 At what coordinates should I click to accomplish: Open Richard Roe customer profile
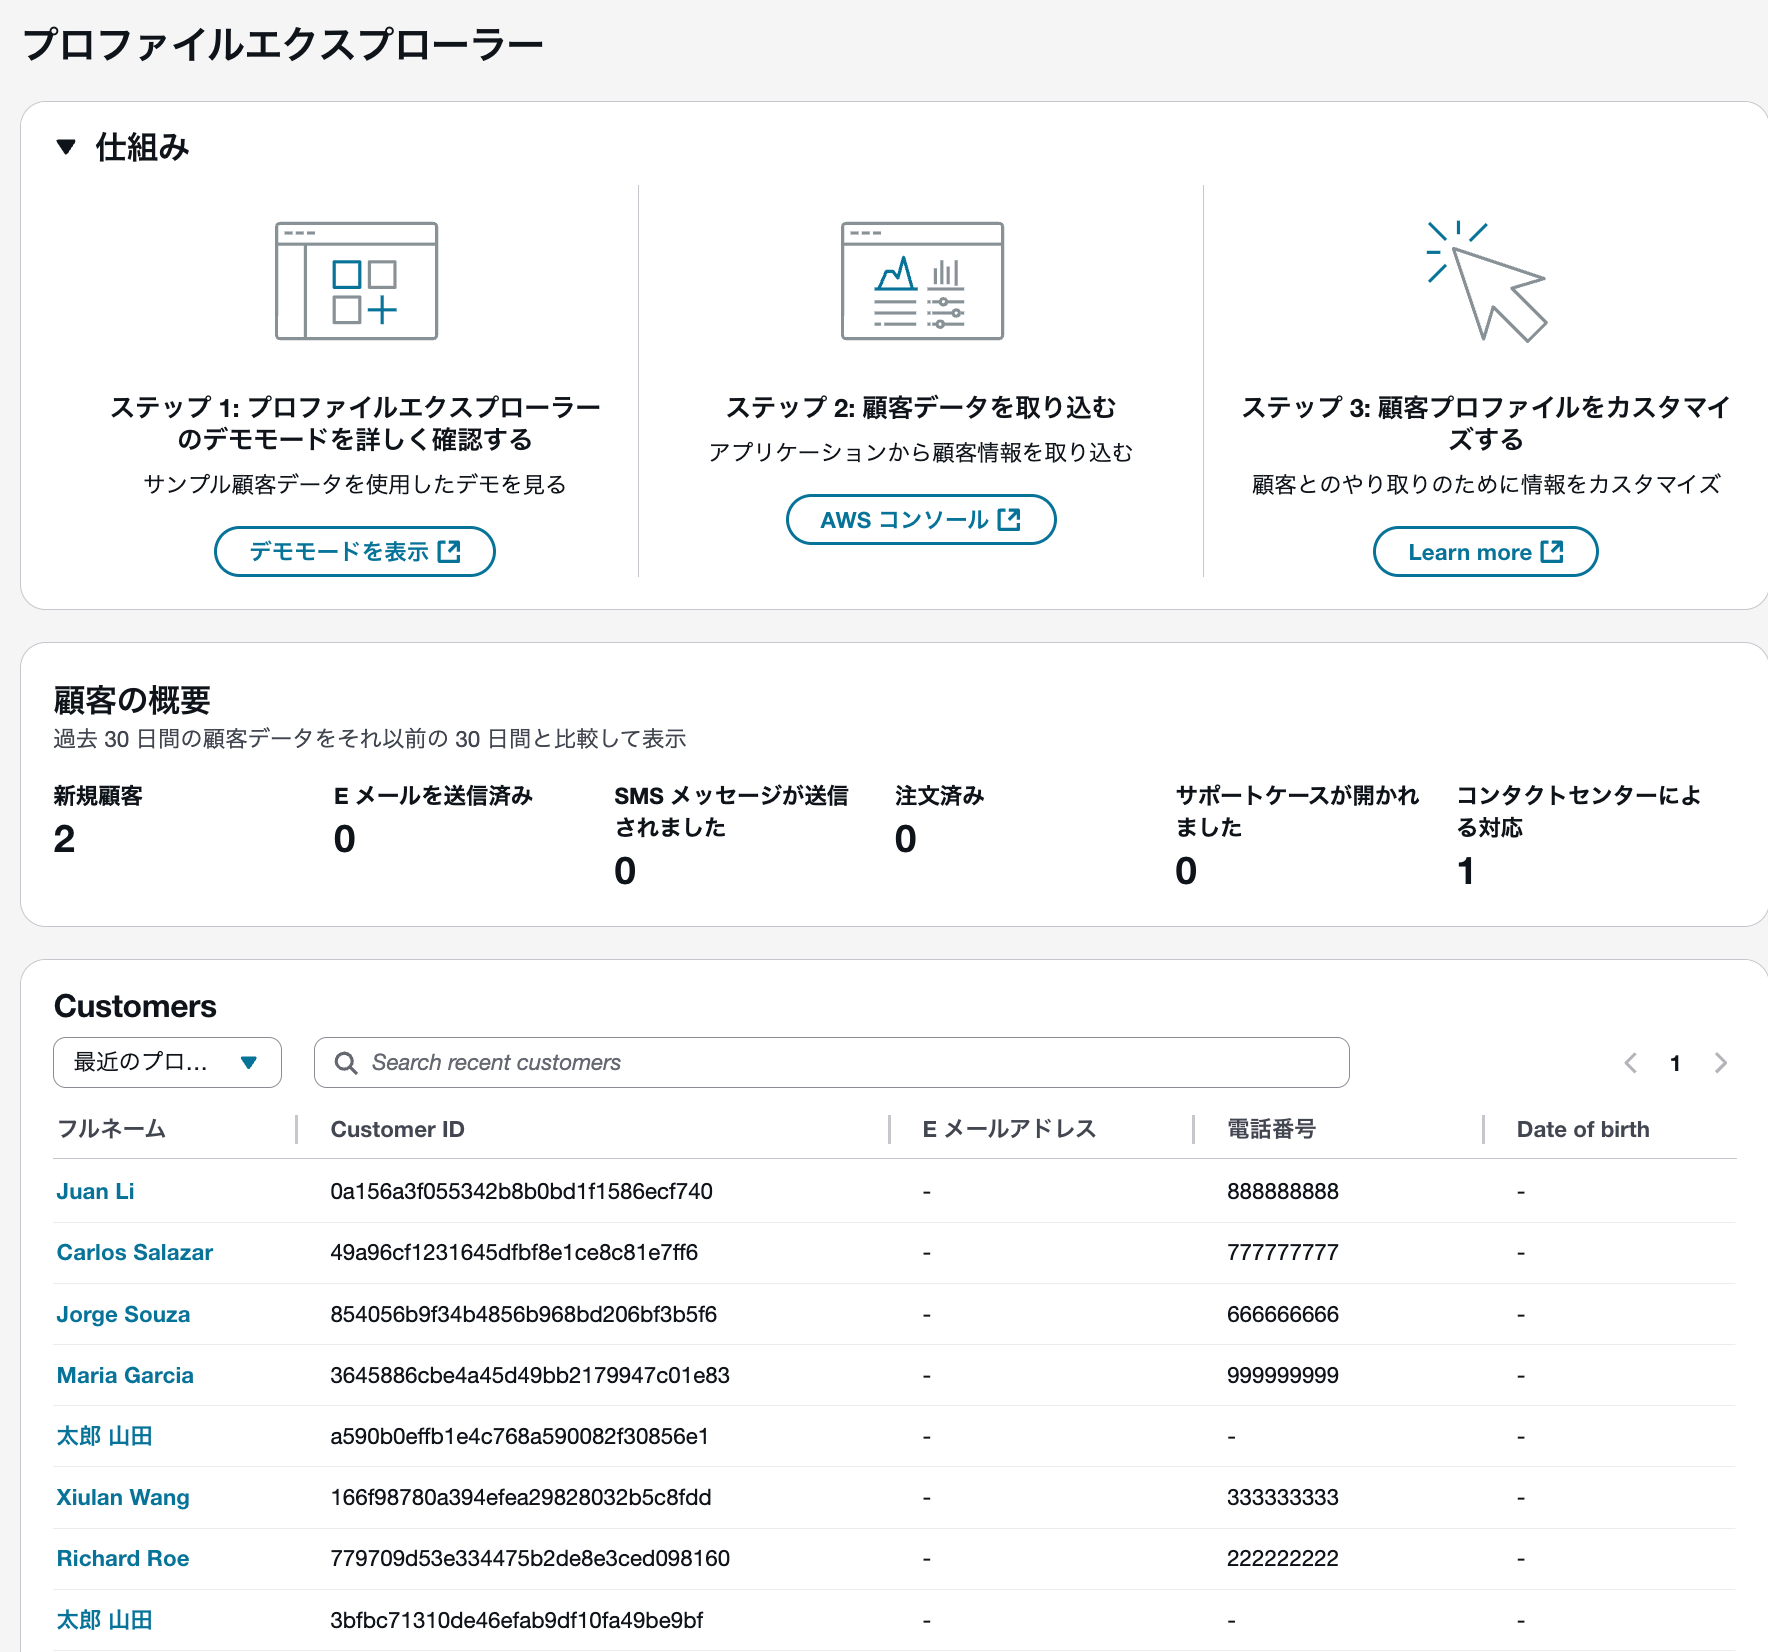123,1558
